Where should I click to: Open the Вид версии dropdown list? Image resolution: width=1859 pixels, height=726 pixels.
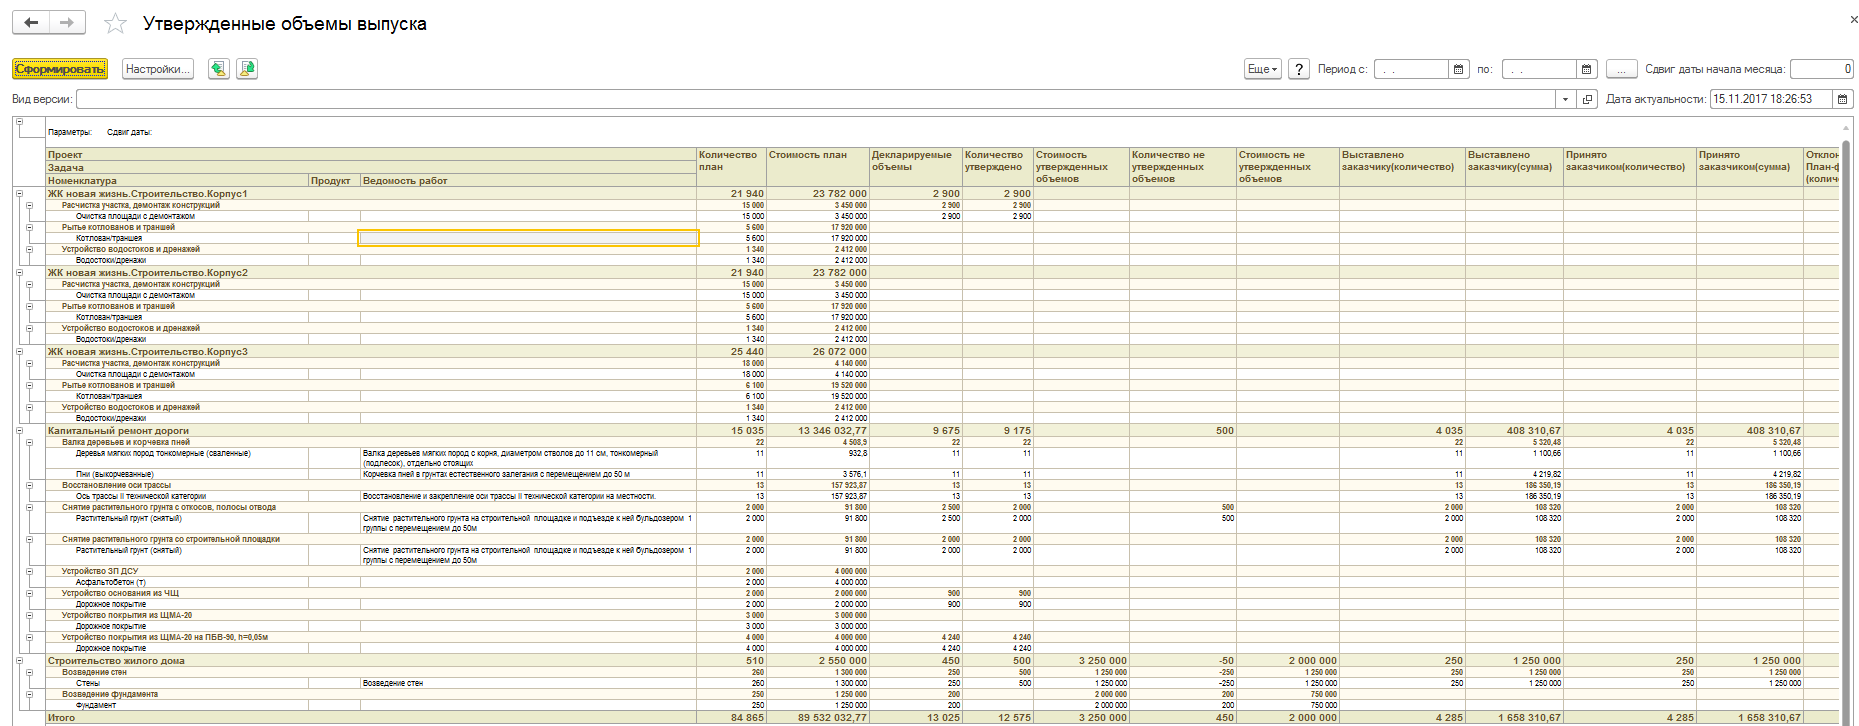[x=1565, y=99]
